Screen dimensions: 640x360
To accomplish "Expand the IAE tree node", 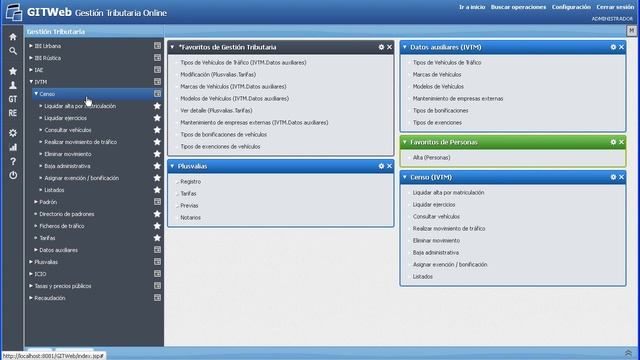I will click(x=31, y=70).
